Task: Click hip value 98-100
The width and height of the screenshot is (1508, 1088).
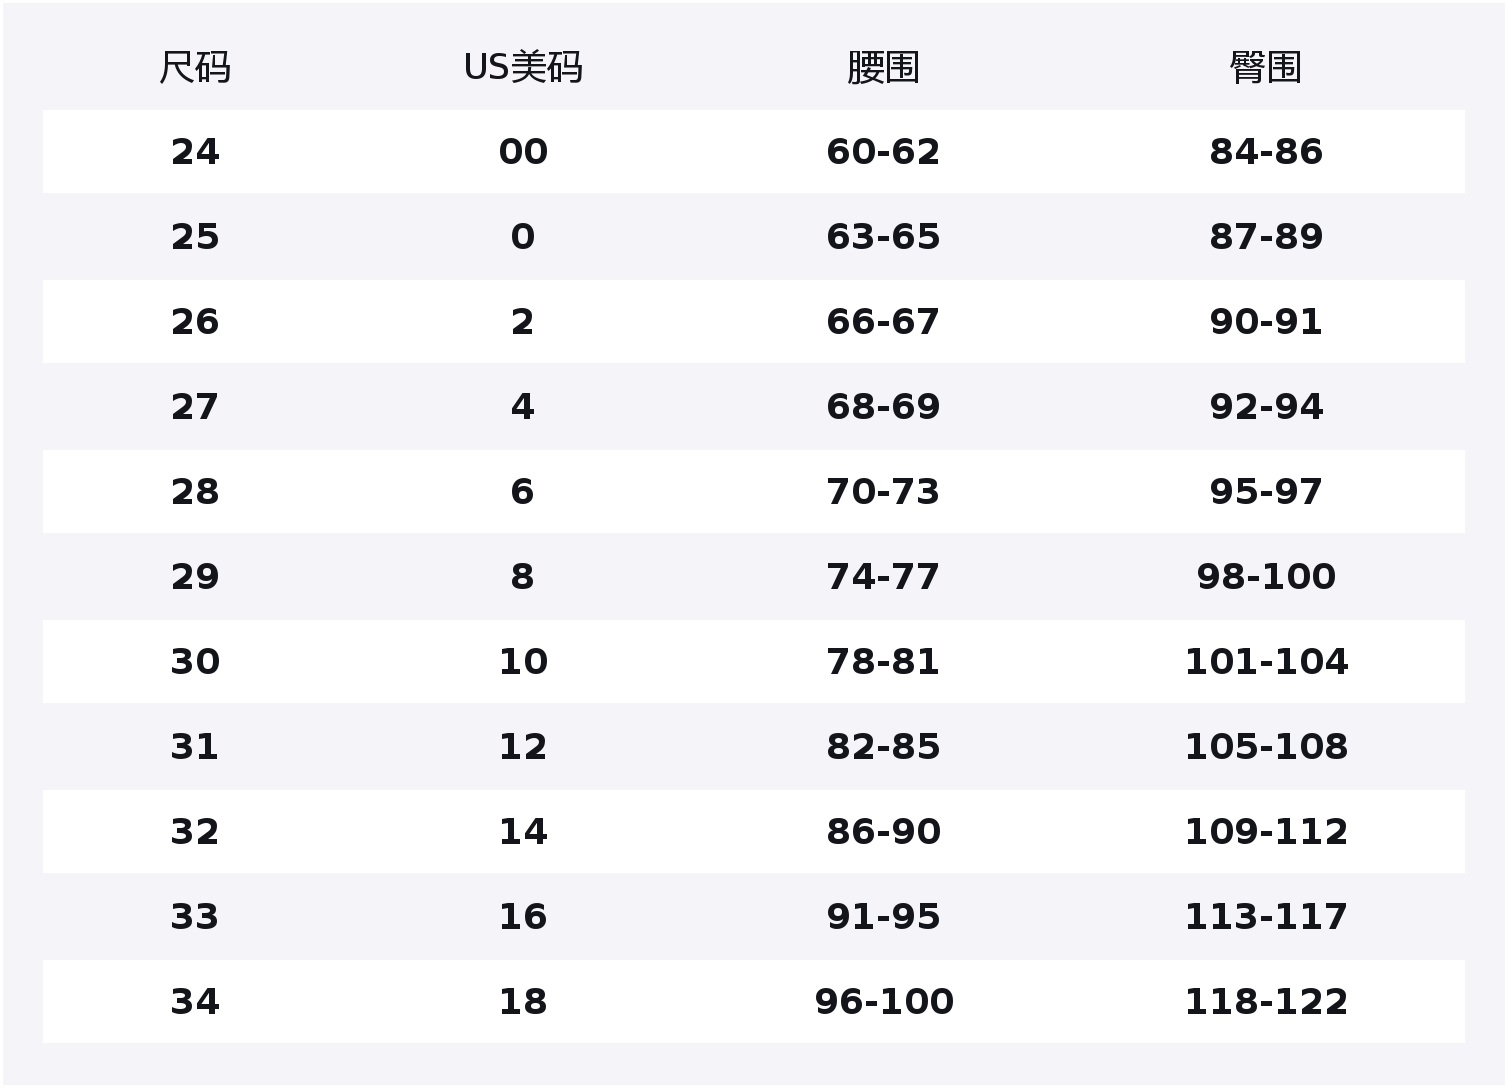Action: [x=1265, y=577]
